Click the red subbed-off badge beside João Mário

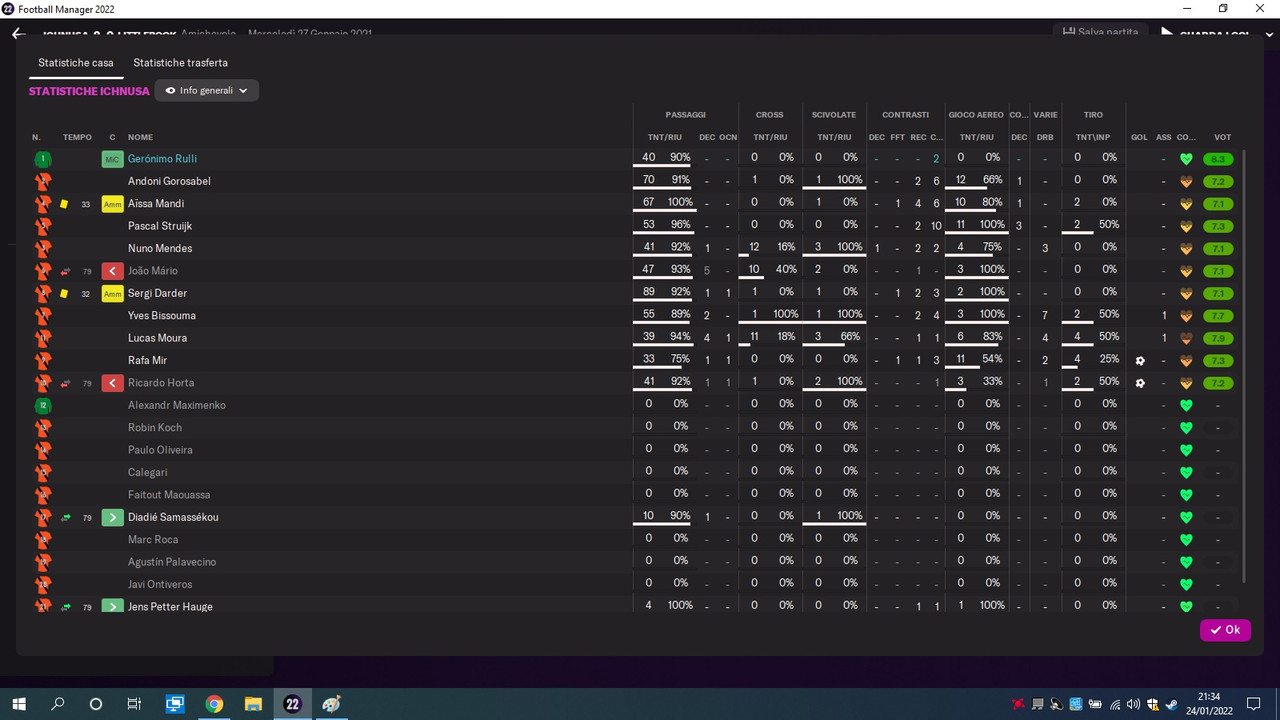(x=113, y=271)
